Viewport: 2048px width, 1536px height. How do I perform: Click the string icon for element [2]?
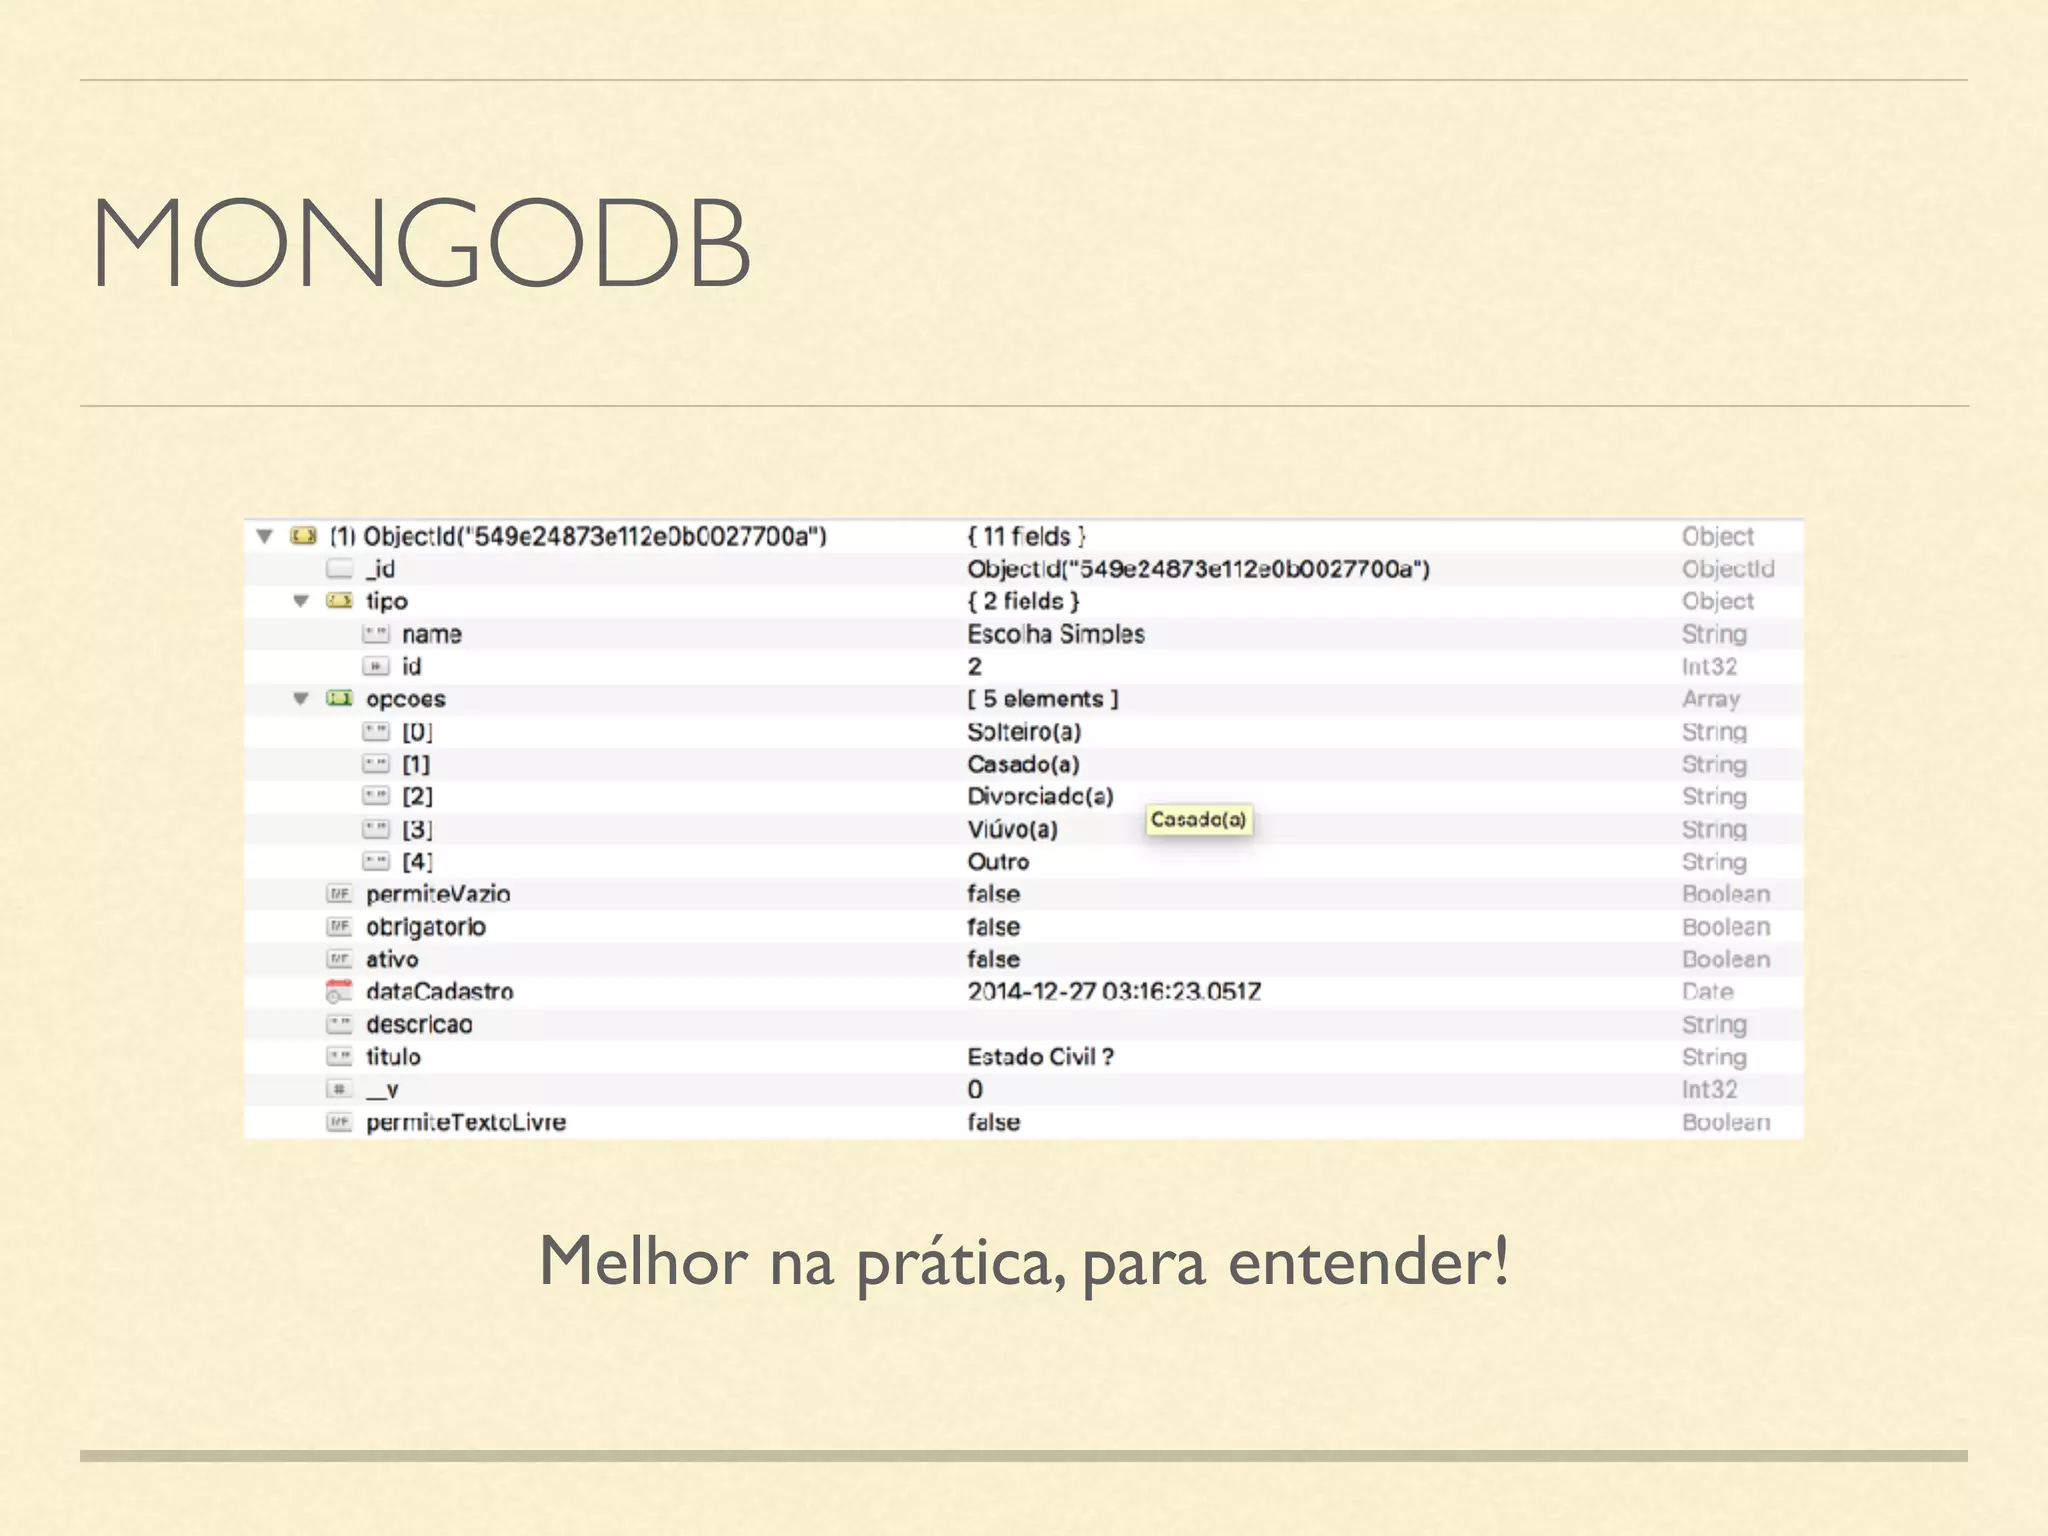[x=376, y=797]
